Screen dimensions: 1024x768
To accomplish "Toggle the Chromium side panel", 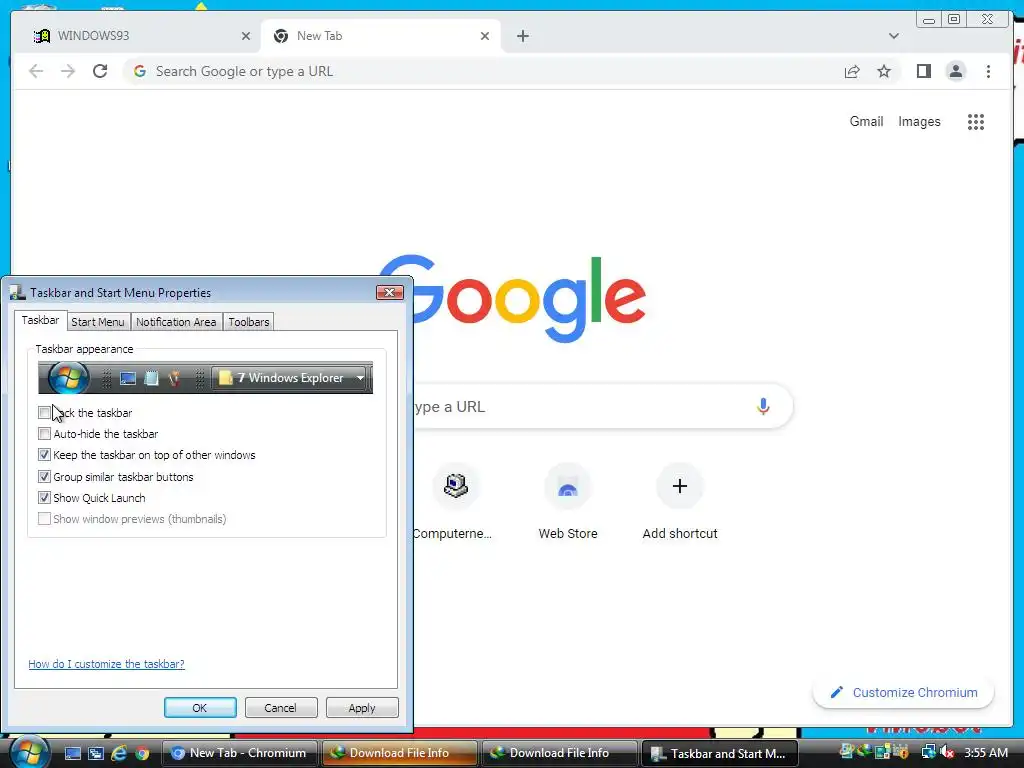I will [923, 71].
